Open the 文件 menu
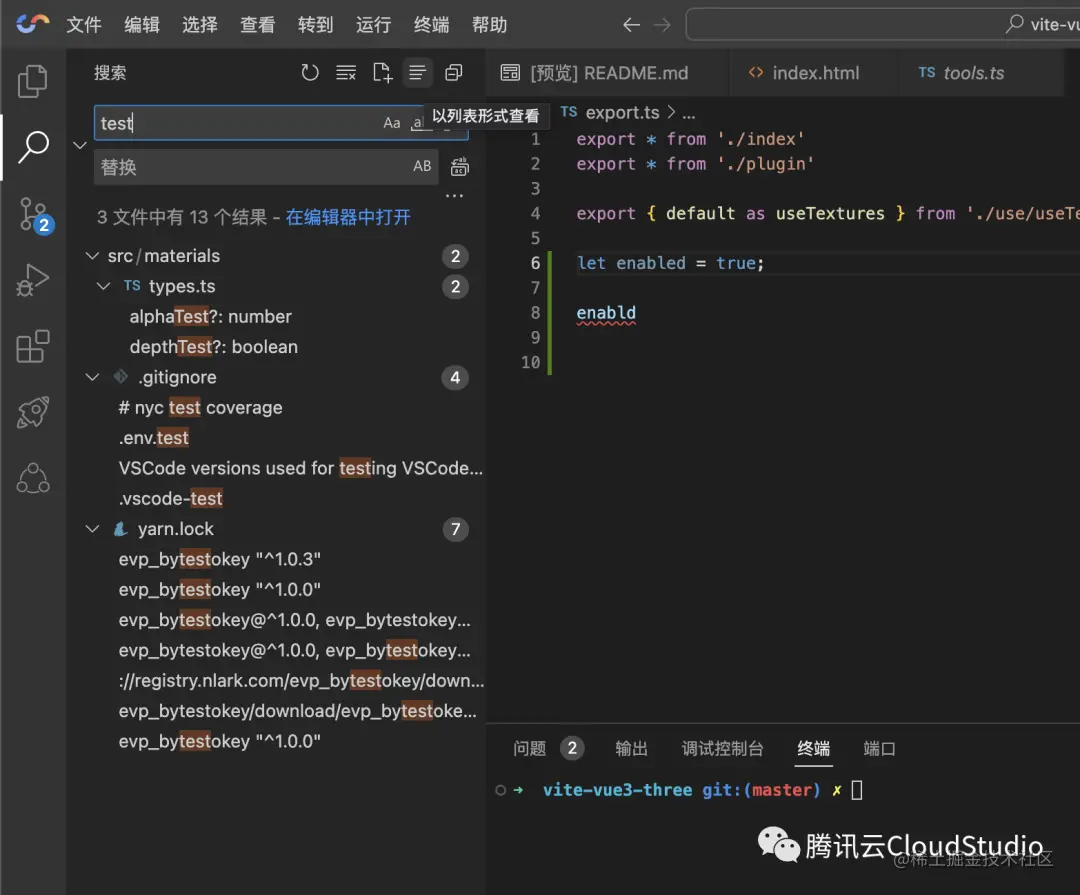The image size is (1080, 895). [84, 25]
